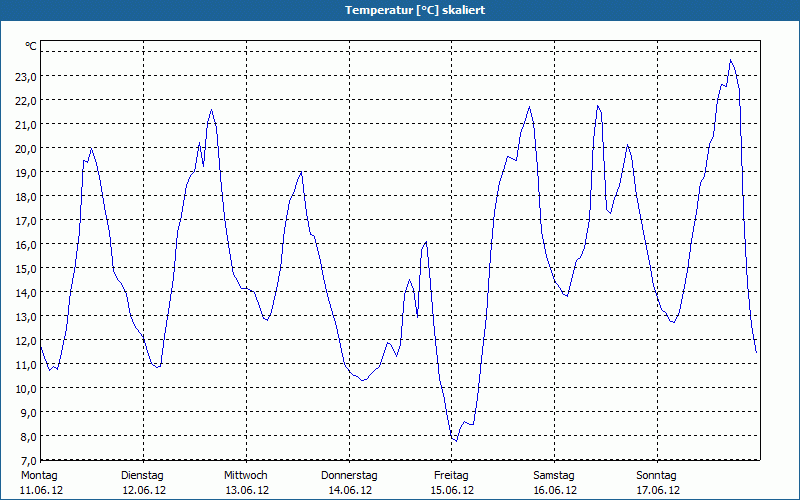Click the 16,0 y-axis label

click(x=27, y=244)
